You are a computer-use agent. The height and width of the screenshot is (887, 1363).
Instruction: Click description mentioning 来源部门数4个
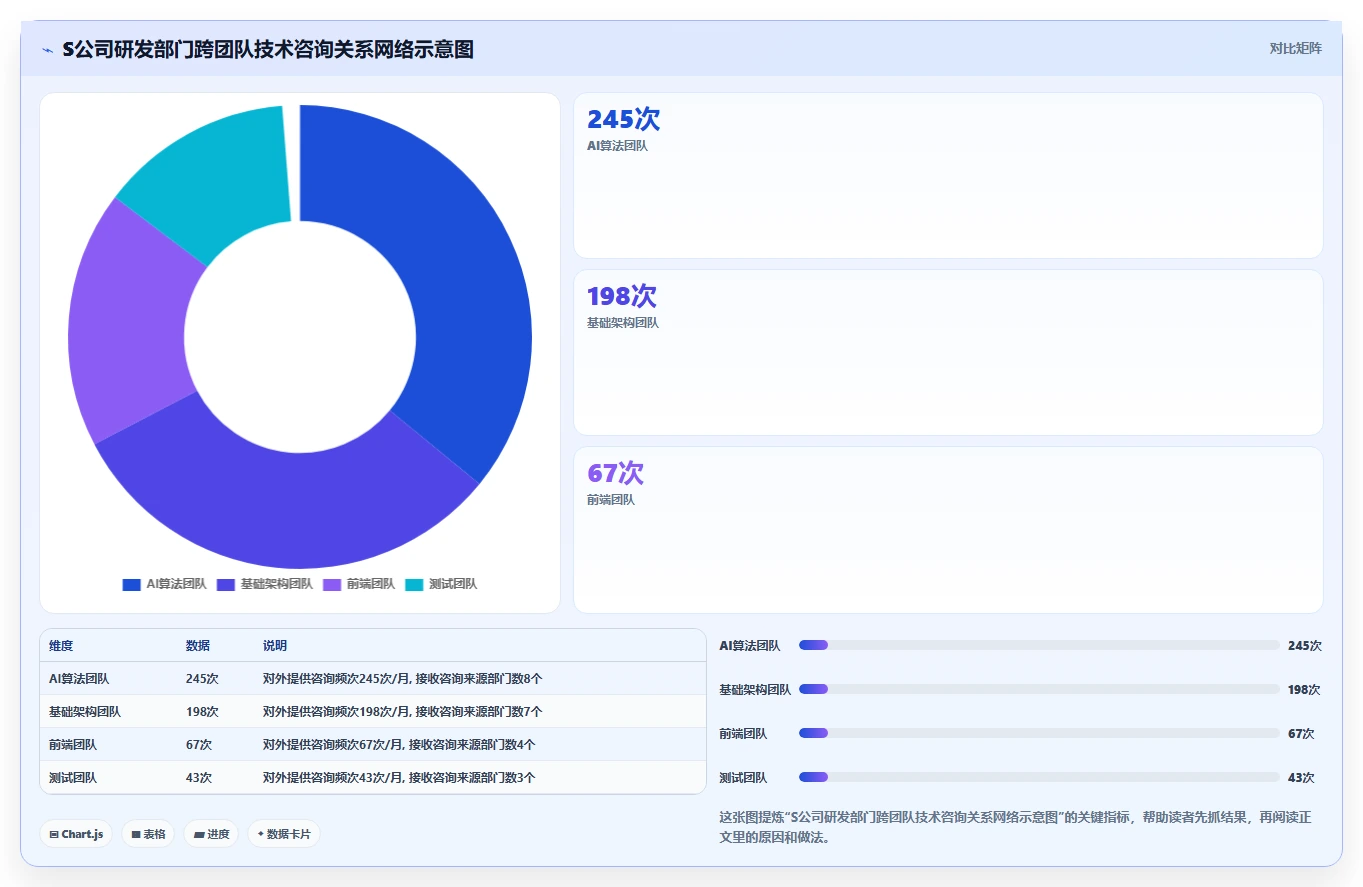coord(399,745)
